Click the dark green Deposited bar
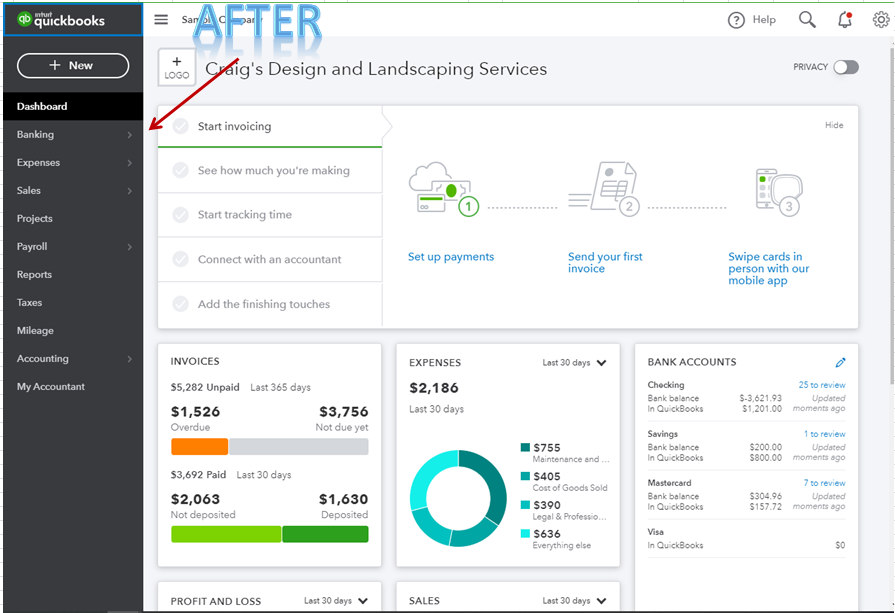Image resolution: width=895 pixels, height=613 pixels. tap(325, 534)
